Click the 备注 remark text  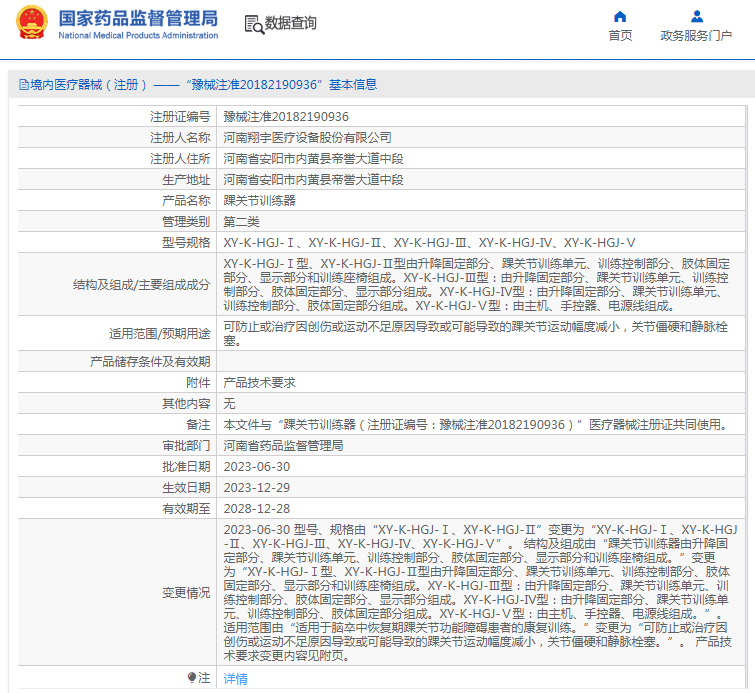476,425
